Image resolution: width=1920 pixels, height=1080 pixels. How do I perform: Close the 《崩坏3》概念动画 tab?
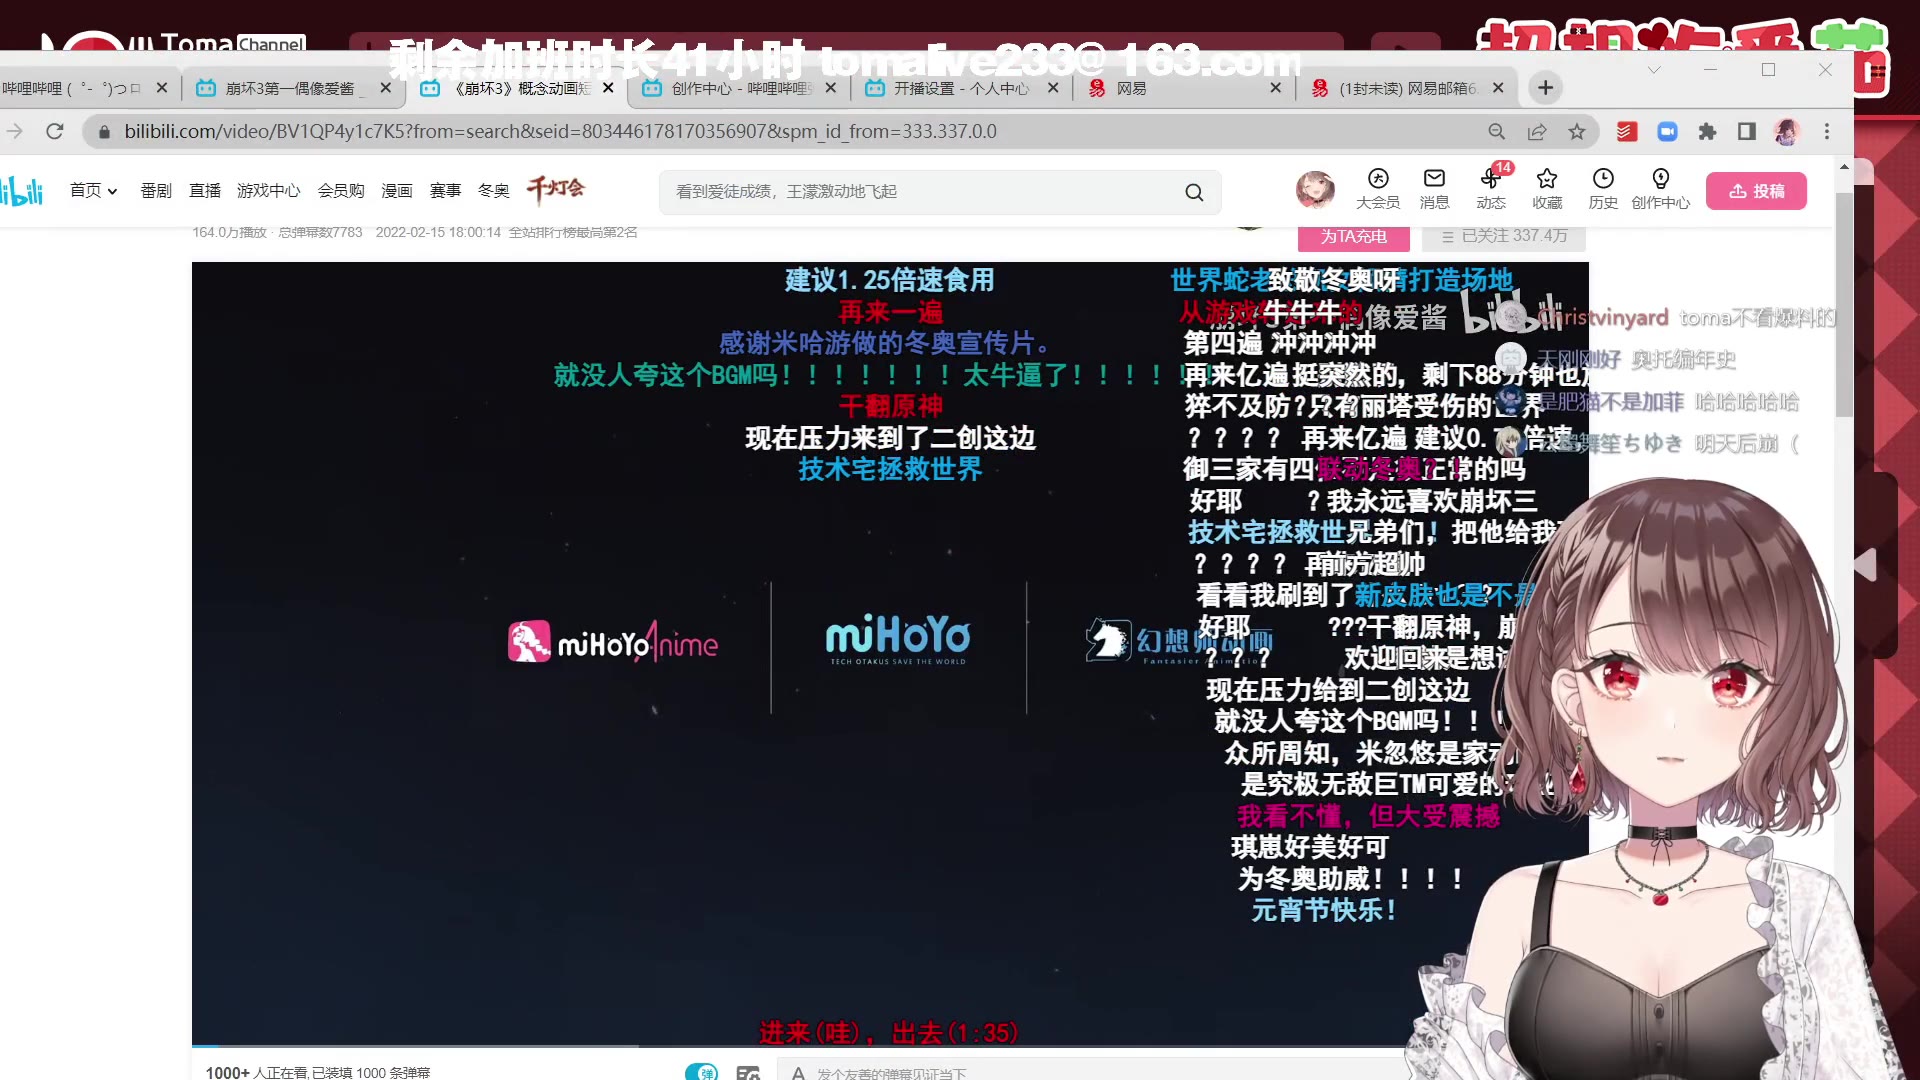[x=608, y=88]
